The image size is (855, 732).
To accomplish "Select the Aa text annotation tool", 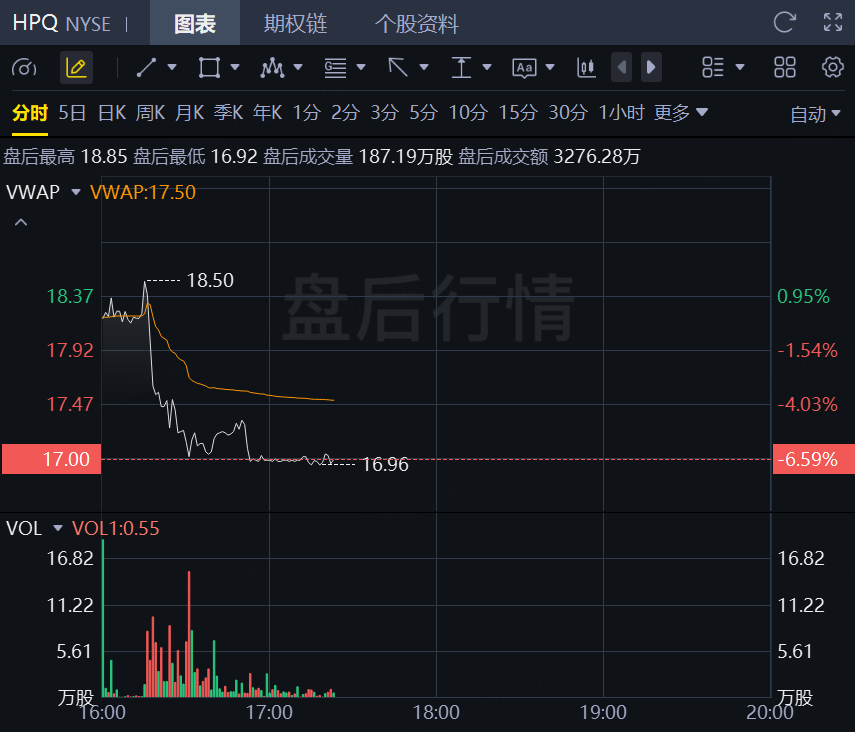I will 524,68.
